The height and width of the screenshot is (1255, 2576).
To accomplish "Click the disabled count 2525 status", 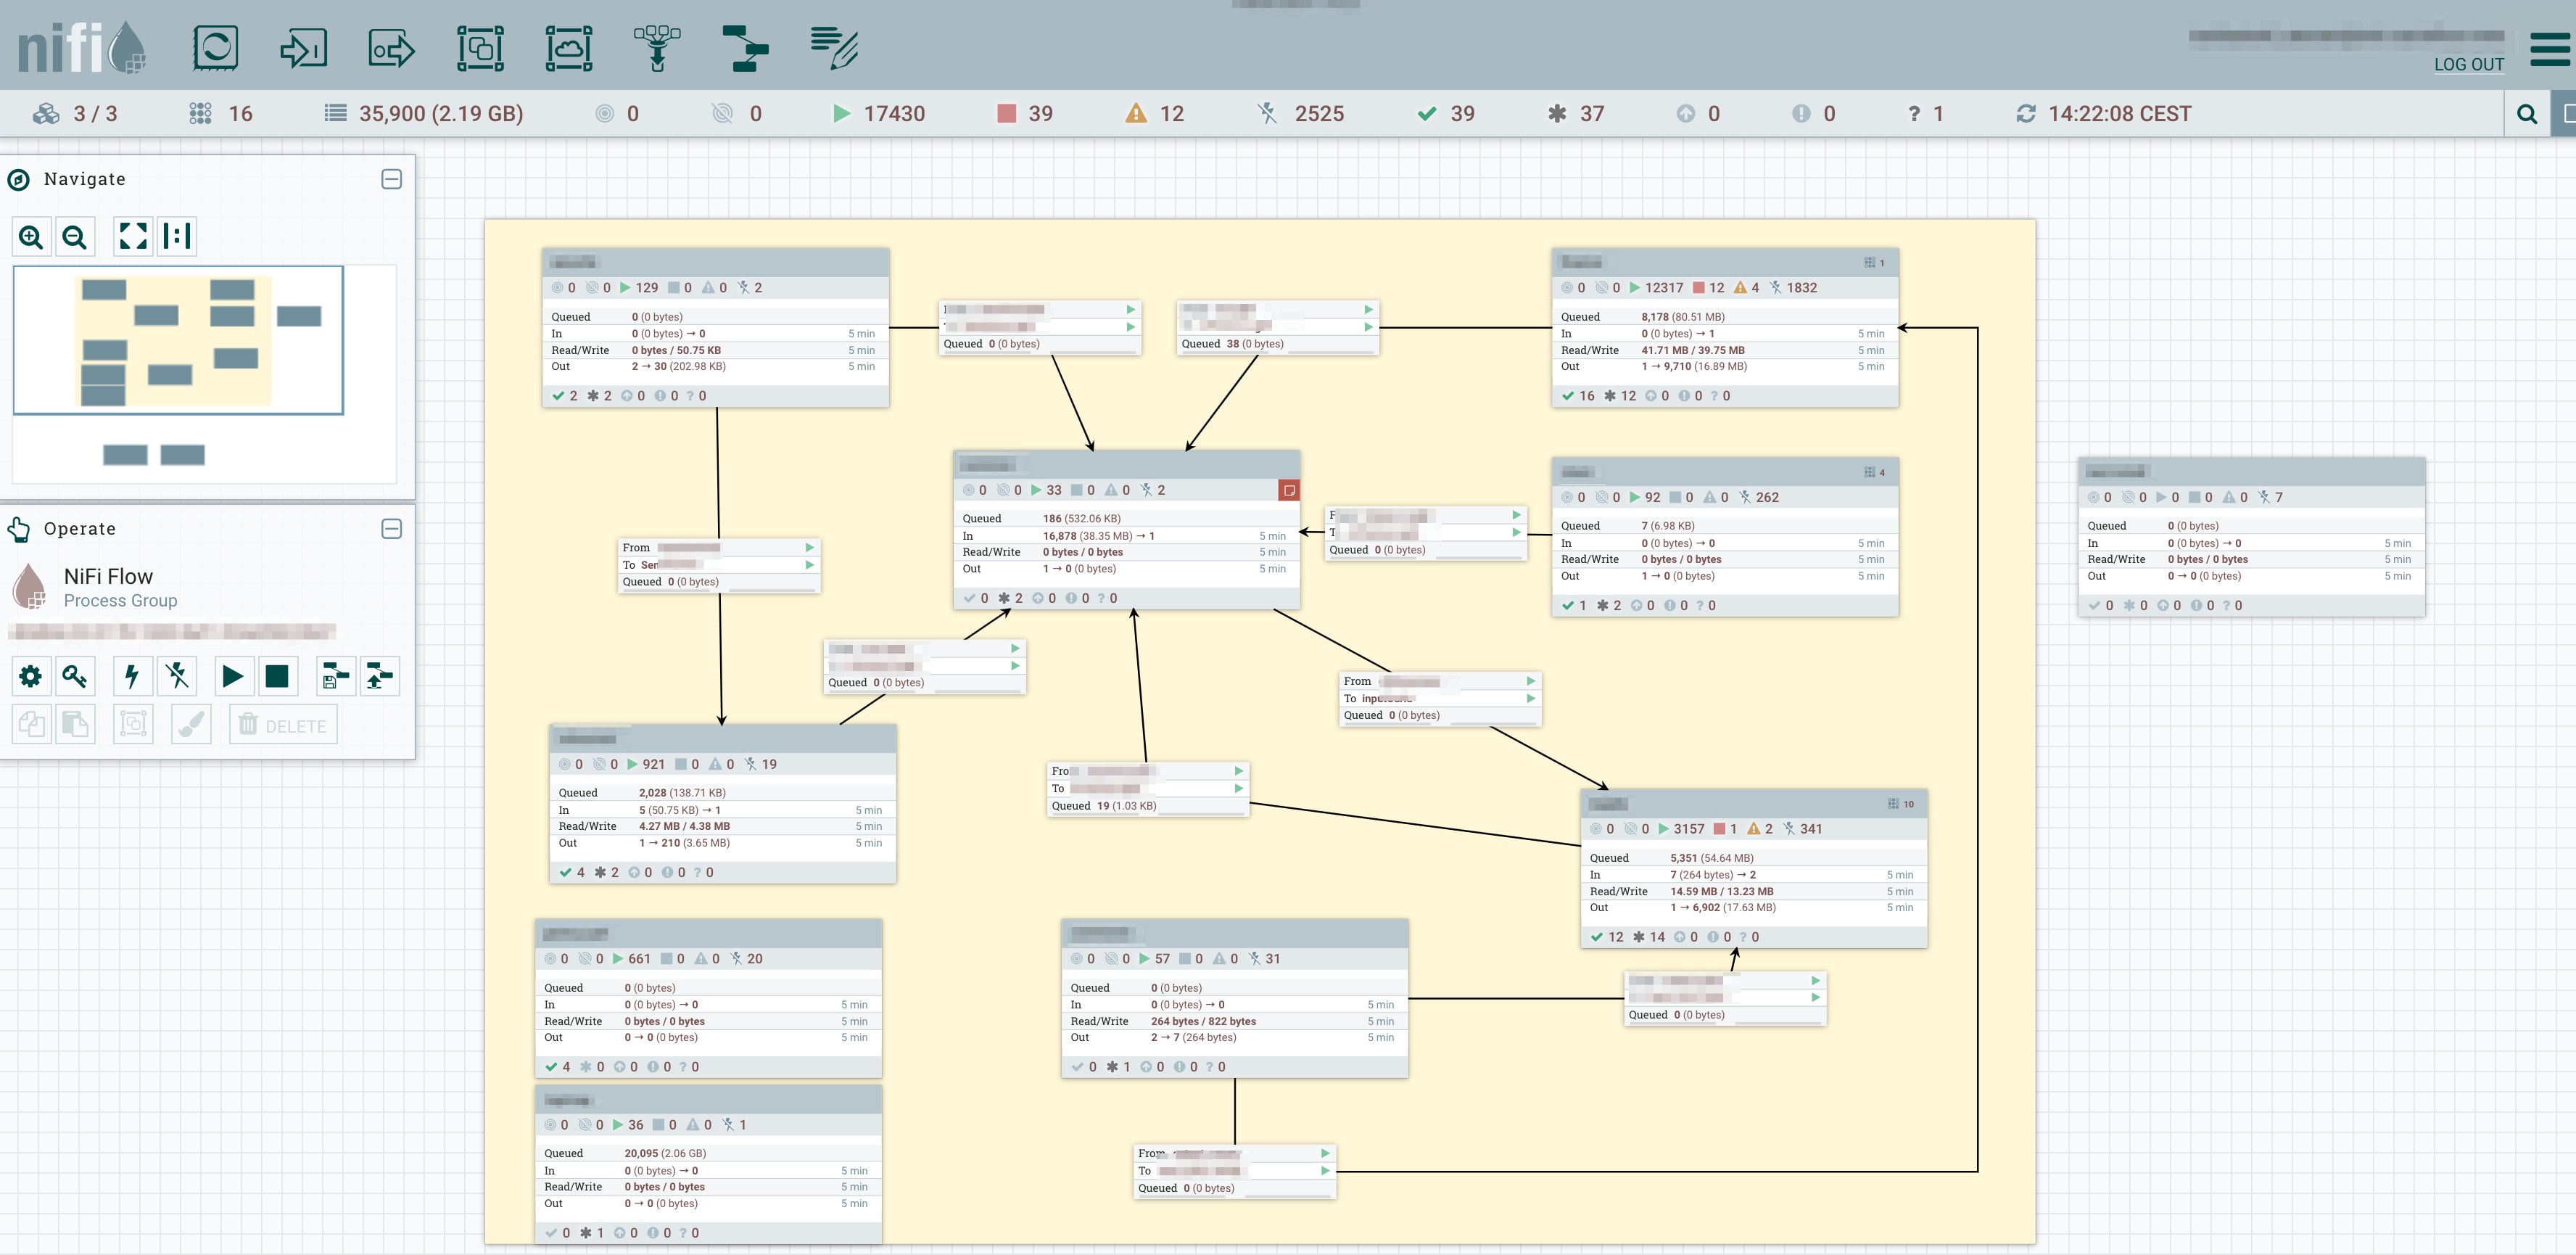I will coord(1301,114).
